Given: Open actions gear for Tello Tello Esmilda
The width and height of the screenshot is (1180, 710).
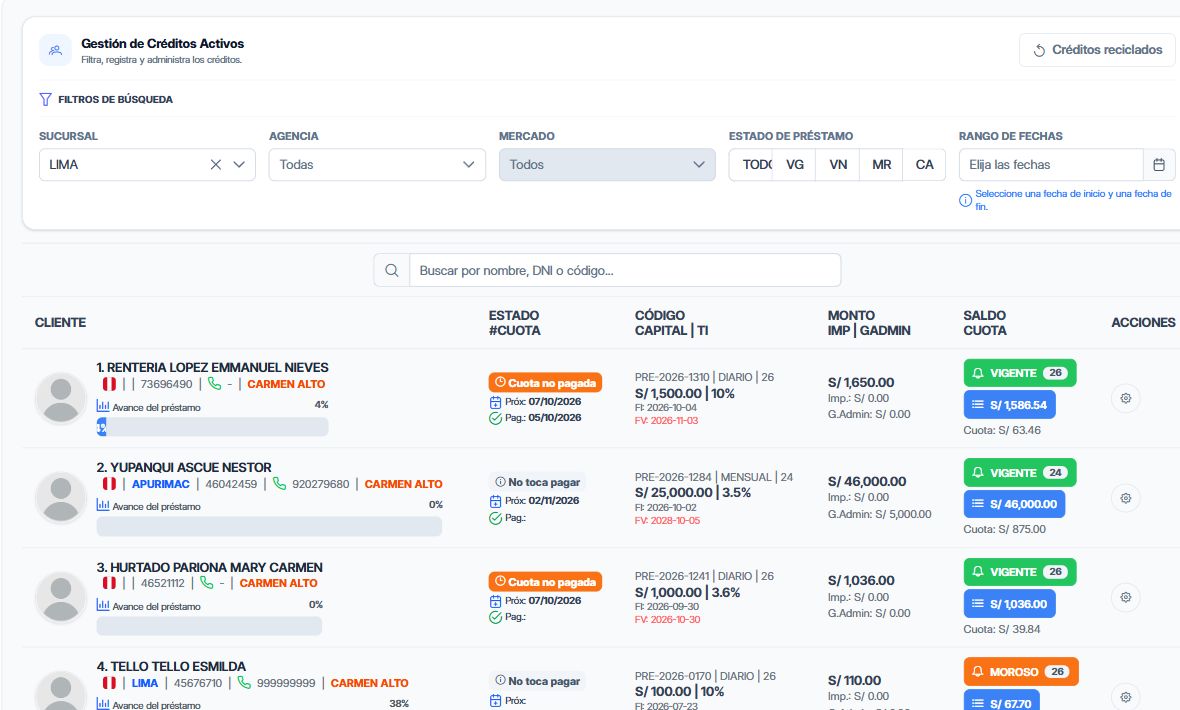Looking at the screenshot, I should click(1125, 696).
